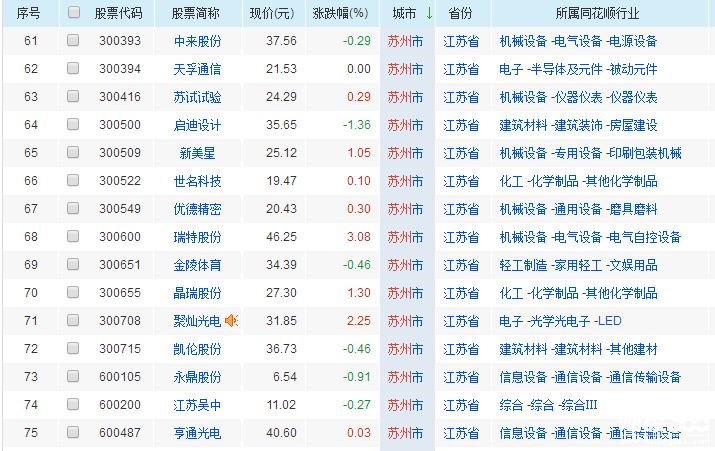Click change value -1.36
This screenshot has width=715, height=451.
point(357,125)
